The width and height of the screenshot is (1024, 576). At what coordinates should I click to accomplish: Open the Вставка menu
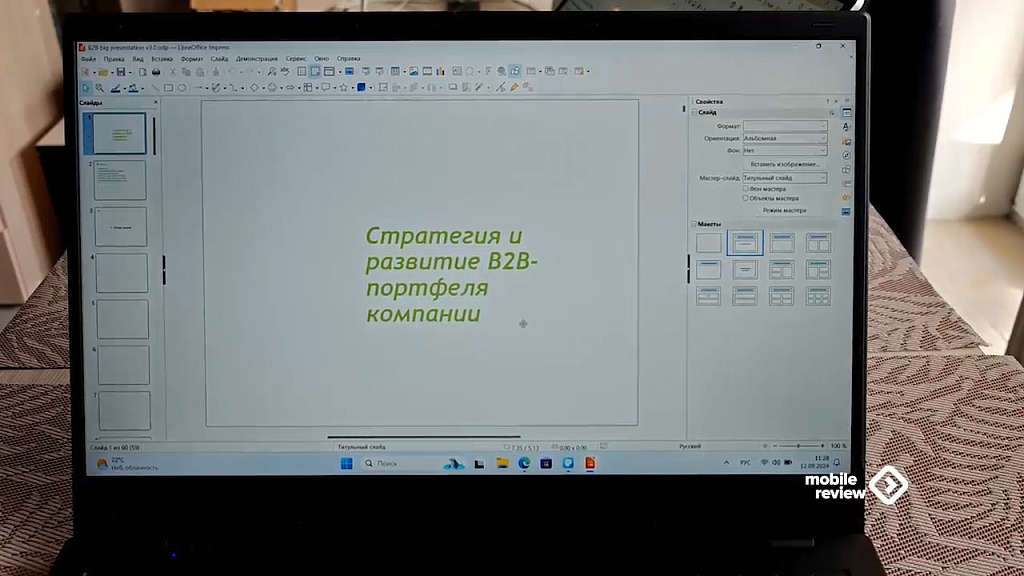pyautogui.click(x=162, y=59)
